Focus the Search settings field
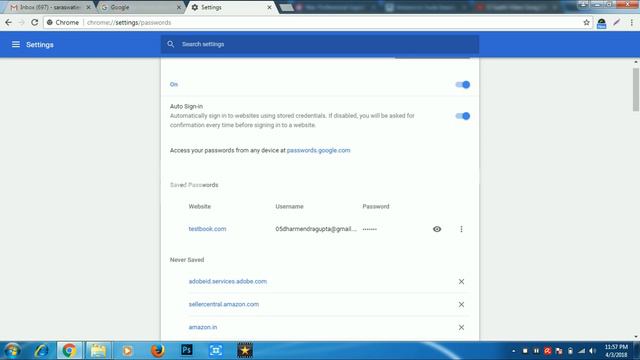Viewport: 640px width, 360px height. pyautogui.click(x=320, y=44)
